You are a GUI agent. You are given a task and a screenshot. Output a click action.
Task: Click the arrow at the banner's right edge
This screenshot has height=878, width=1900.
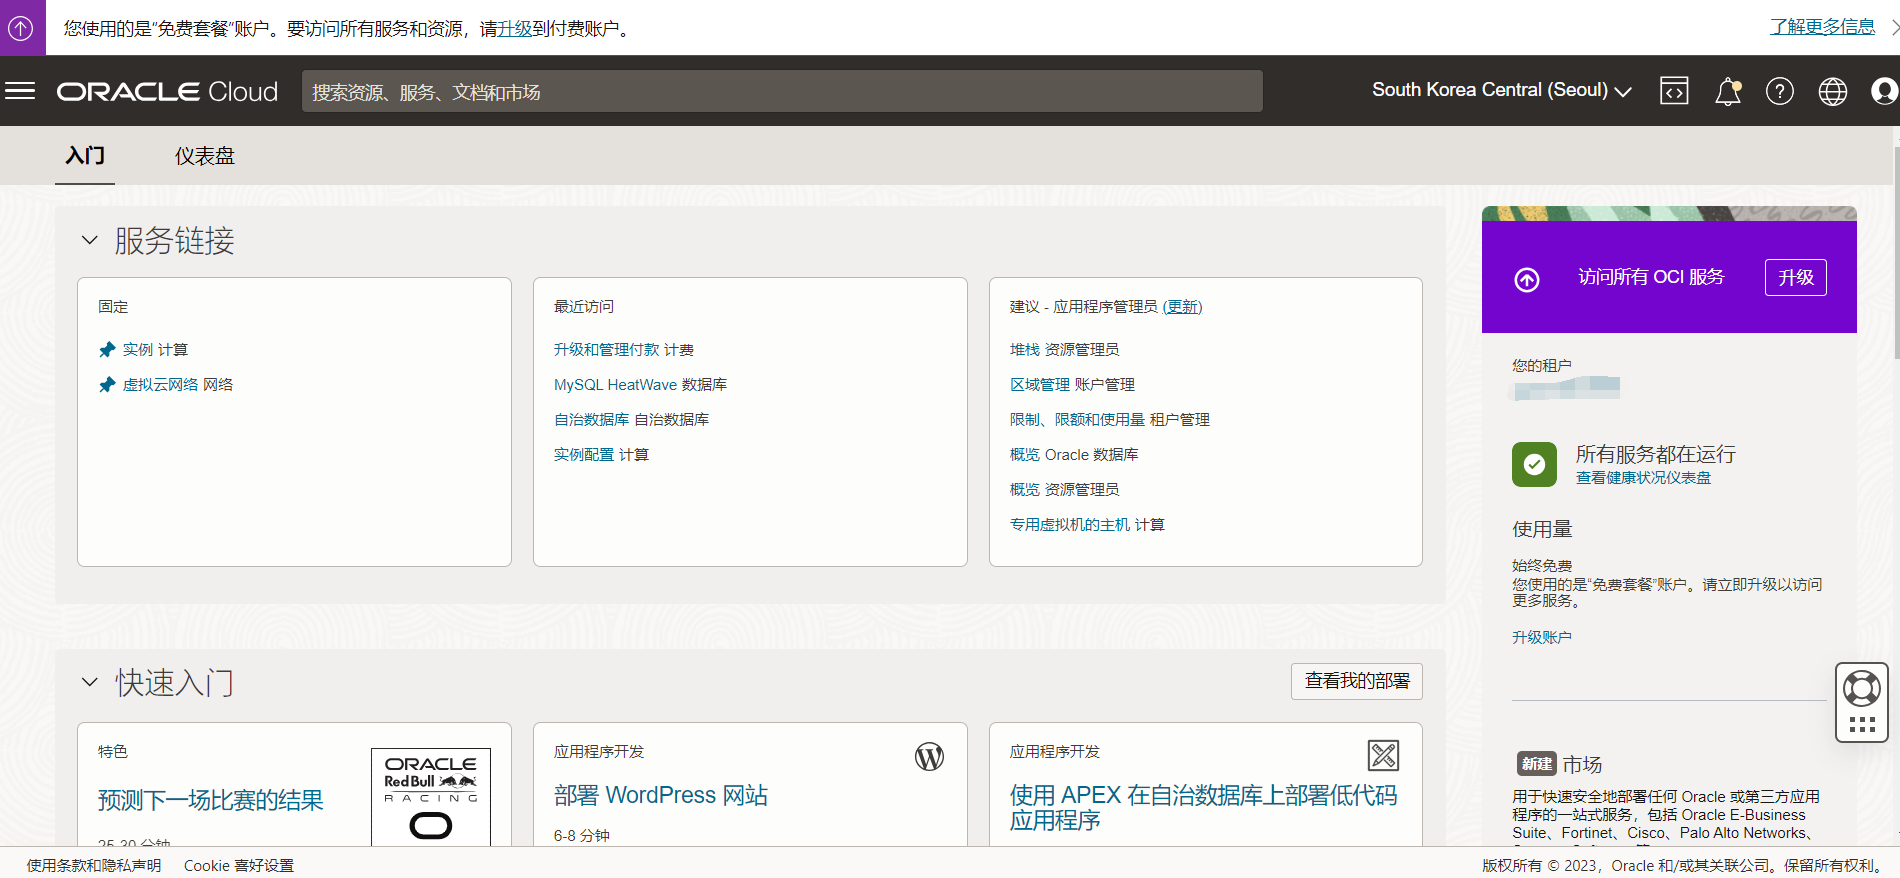(x=1893, y=27)
